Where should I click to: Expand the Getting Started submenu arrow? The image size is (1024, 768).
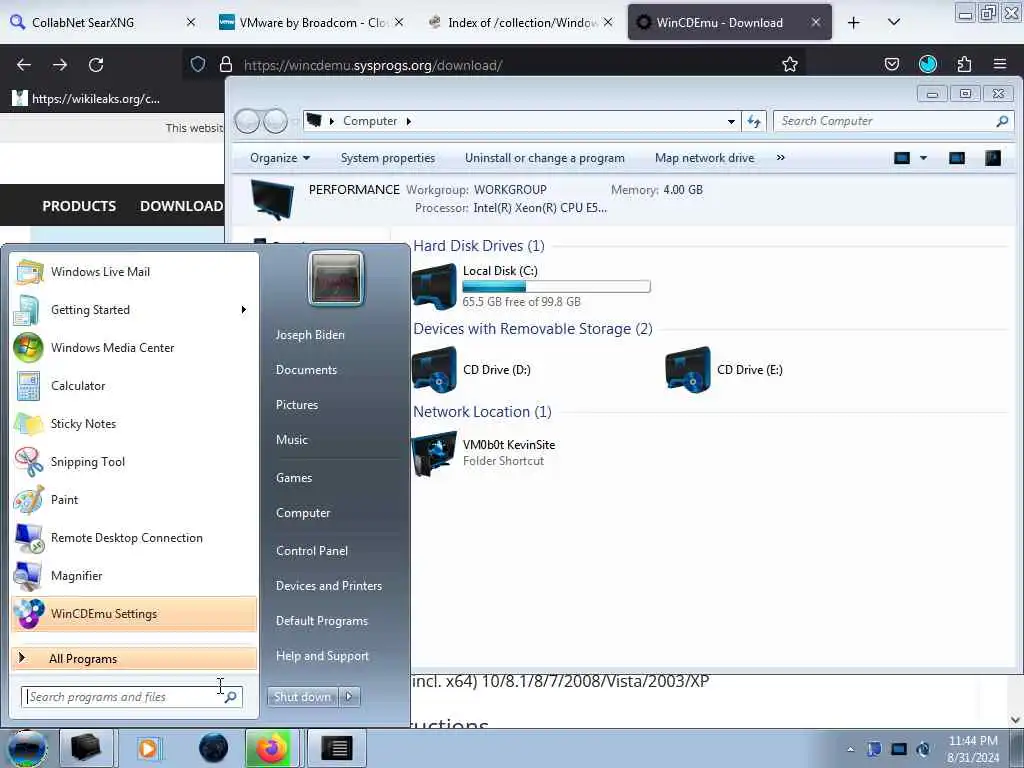tap(244, 310)
